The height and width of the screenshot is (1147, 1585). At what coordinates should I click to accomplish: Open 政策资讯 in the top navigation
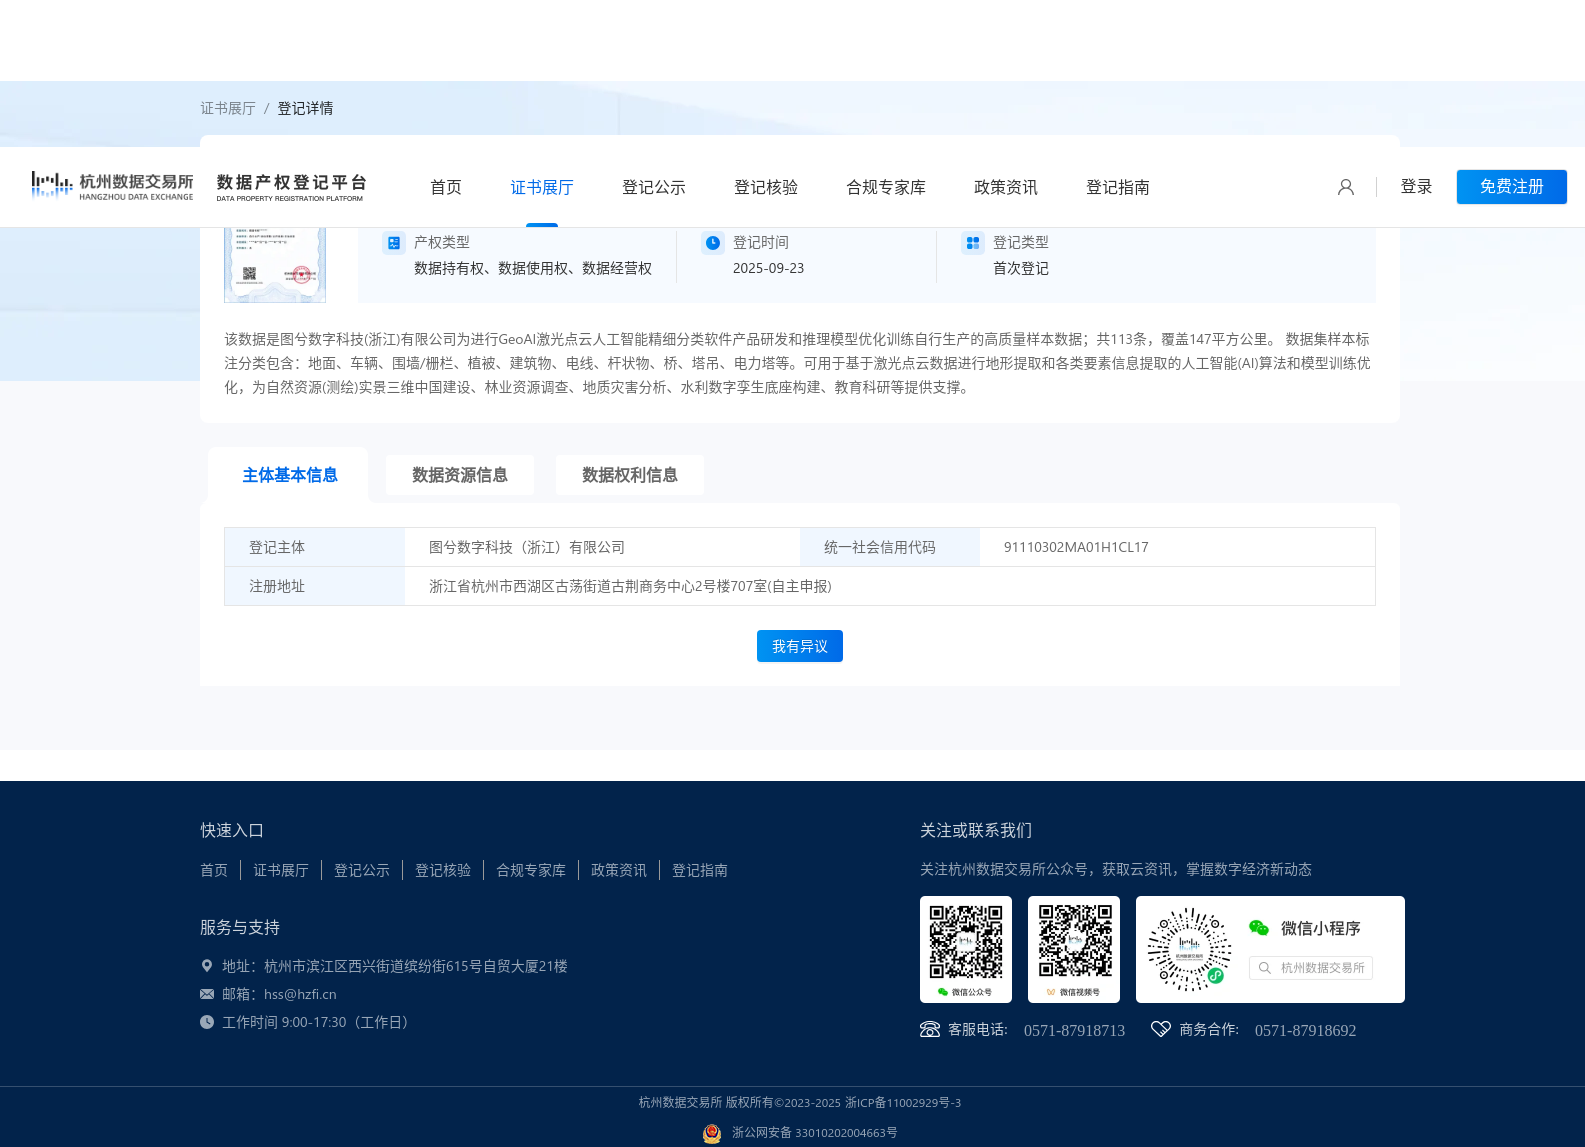(x=1006, y=187)
